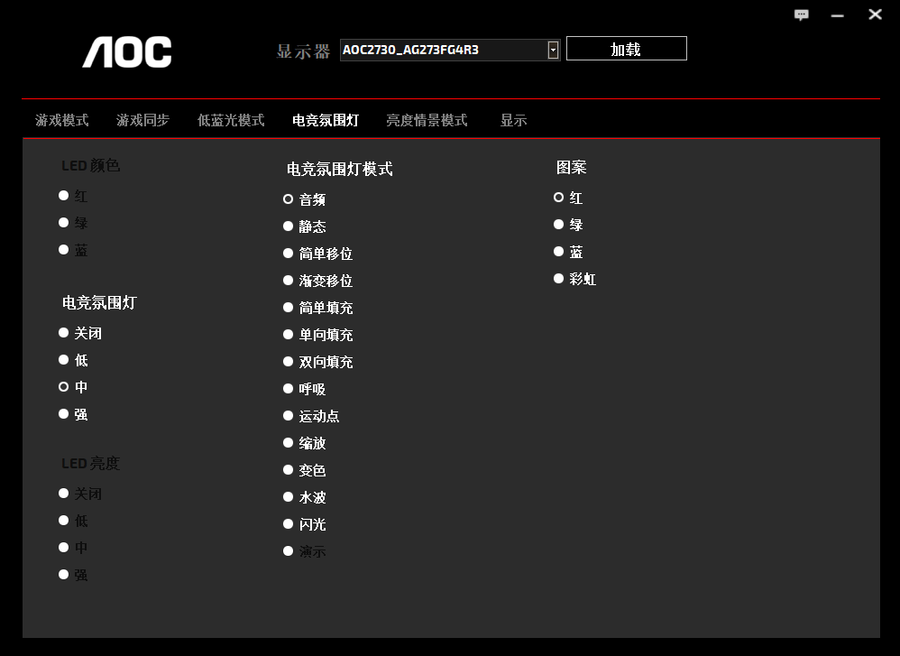Set LED 亮度 to 关闭
The height and width of the screenshot is (656, 900).
click(64, 494)
